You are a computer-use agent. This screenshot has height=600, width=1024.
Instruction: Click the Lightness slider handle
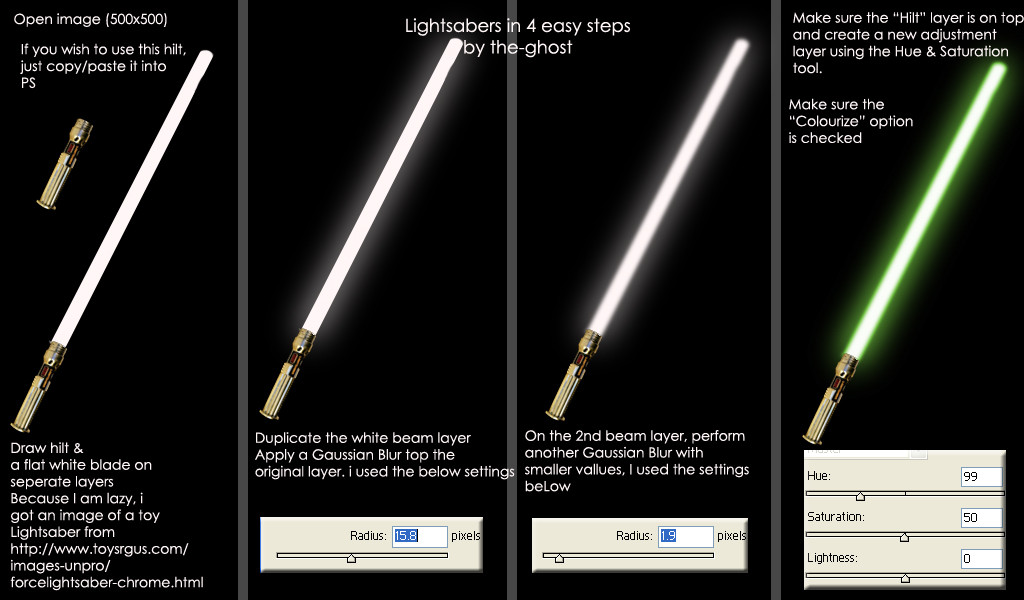[905, 578]
